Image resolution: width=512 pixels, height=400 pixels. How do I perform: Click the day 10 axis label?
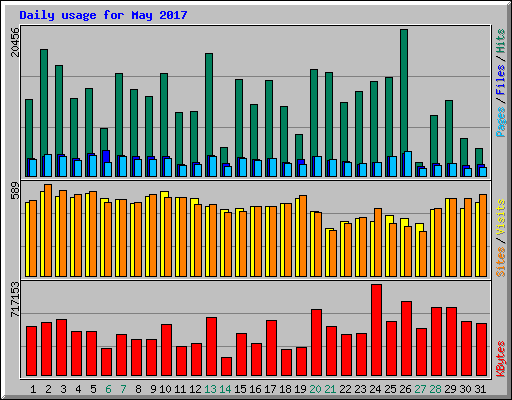pos(165,389)
